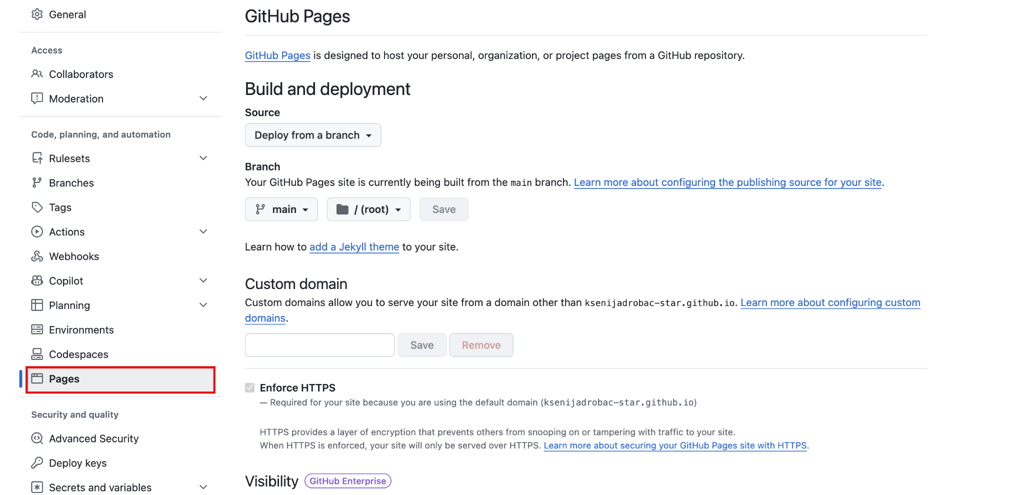Click the 'Visibility' heading

(x=272, y=481)
